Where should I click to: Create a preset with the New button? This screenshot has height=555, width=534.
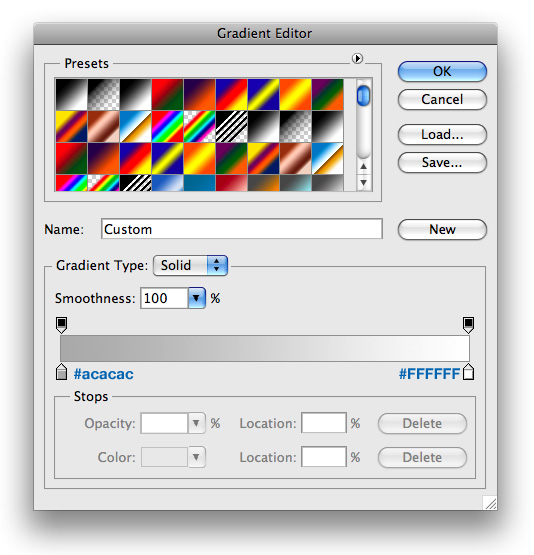tap(442, 229)
